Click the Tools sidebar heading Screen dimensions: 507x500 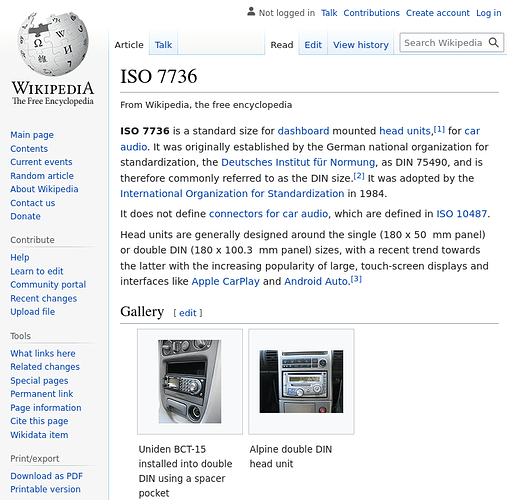pyautogui.click(x=20, y=336)
